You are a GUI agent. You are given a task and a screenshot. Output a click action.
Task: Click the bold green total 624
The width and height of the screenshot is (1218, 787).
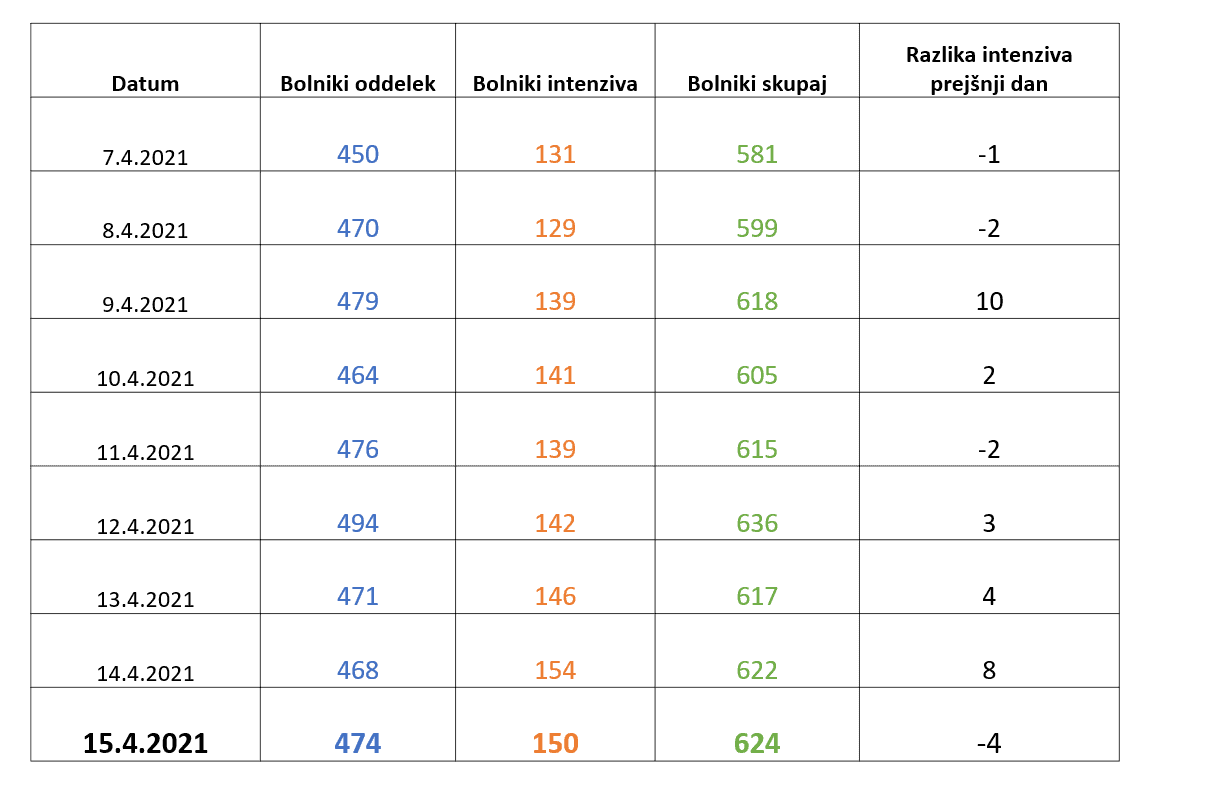[757, 744]
